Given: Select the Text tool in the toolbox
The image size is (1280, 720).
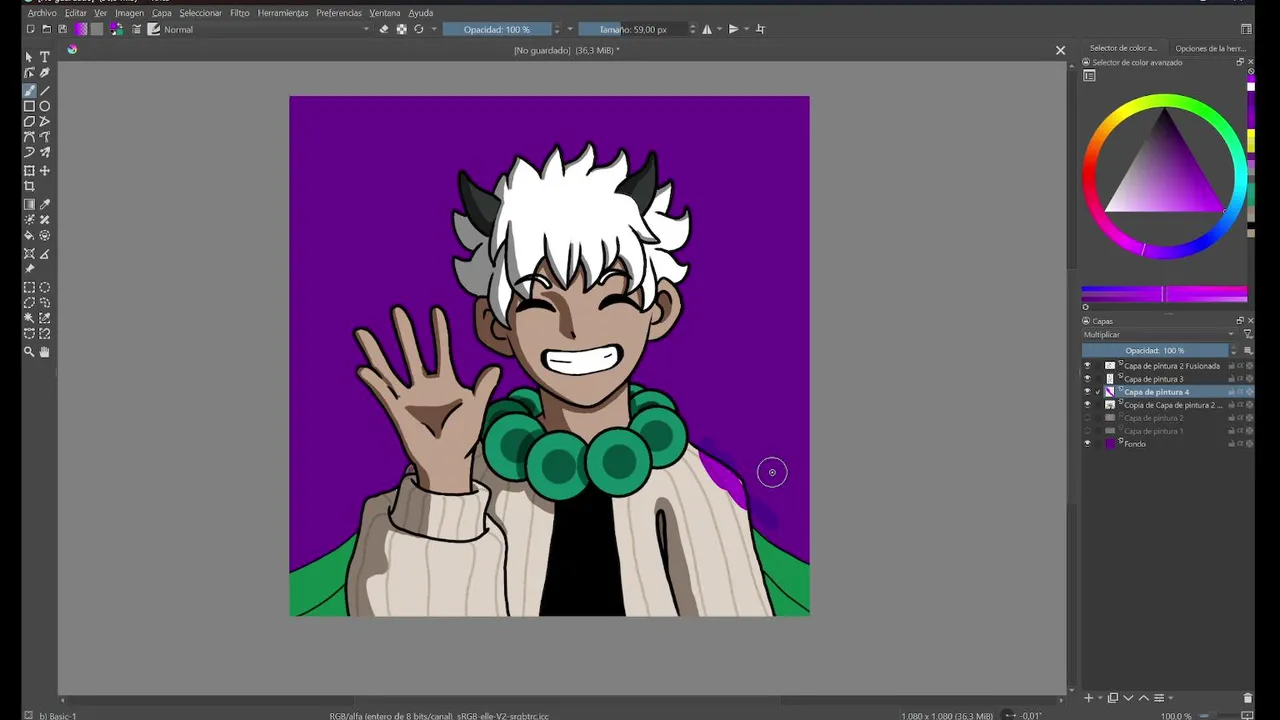Looking at the screenshot, I should coord(45,57).
